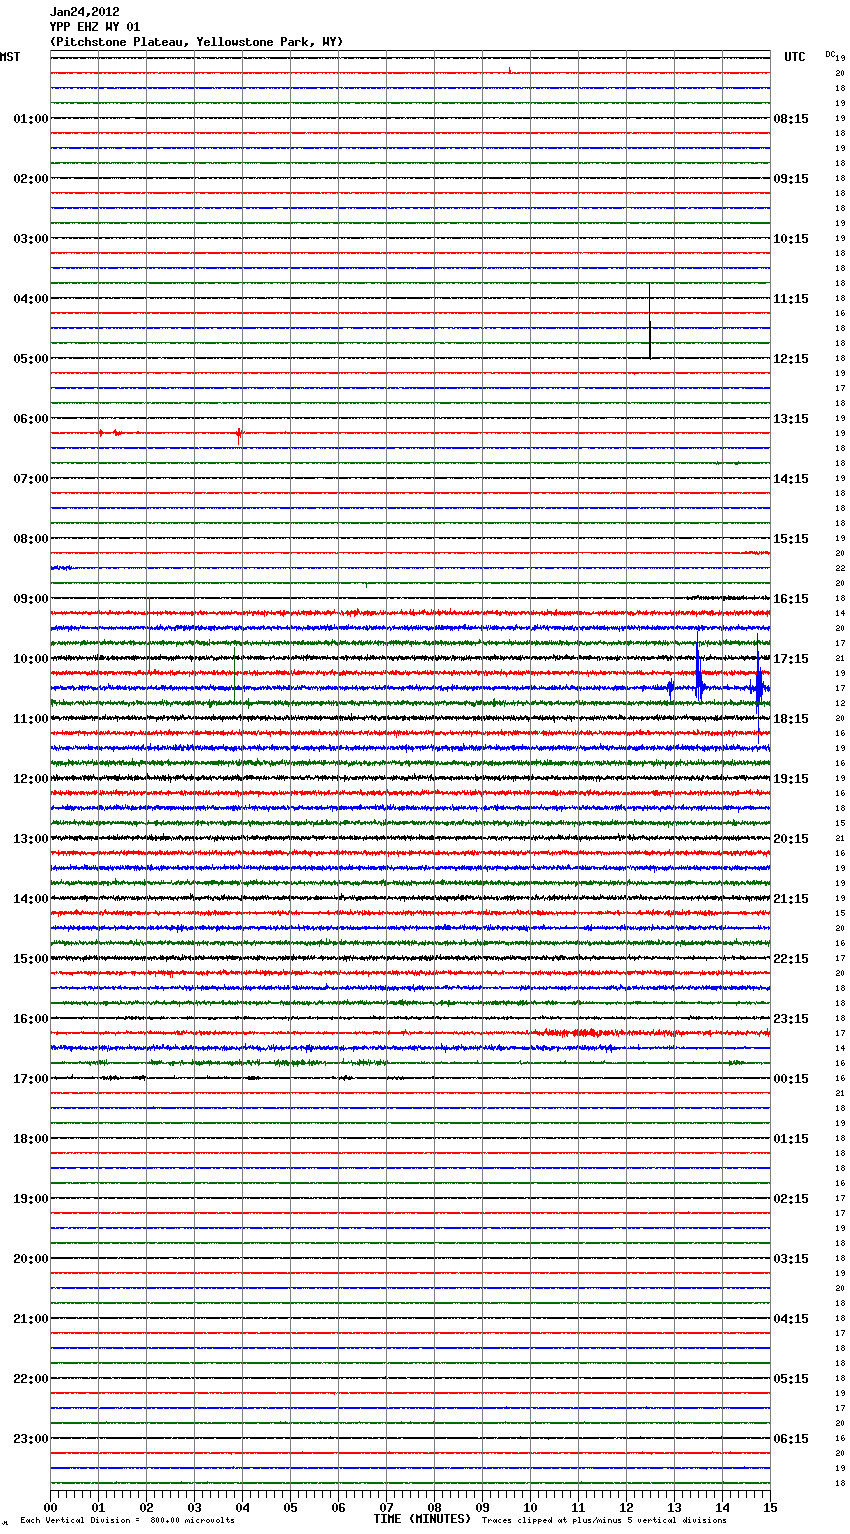Select the 06:00 MST time label
Image resolution: width=850 pixels, height=1534 pixels.
(31, 419)
